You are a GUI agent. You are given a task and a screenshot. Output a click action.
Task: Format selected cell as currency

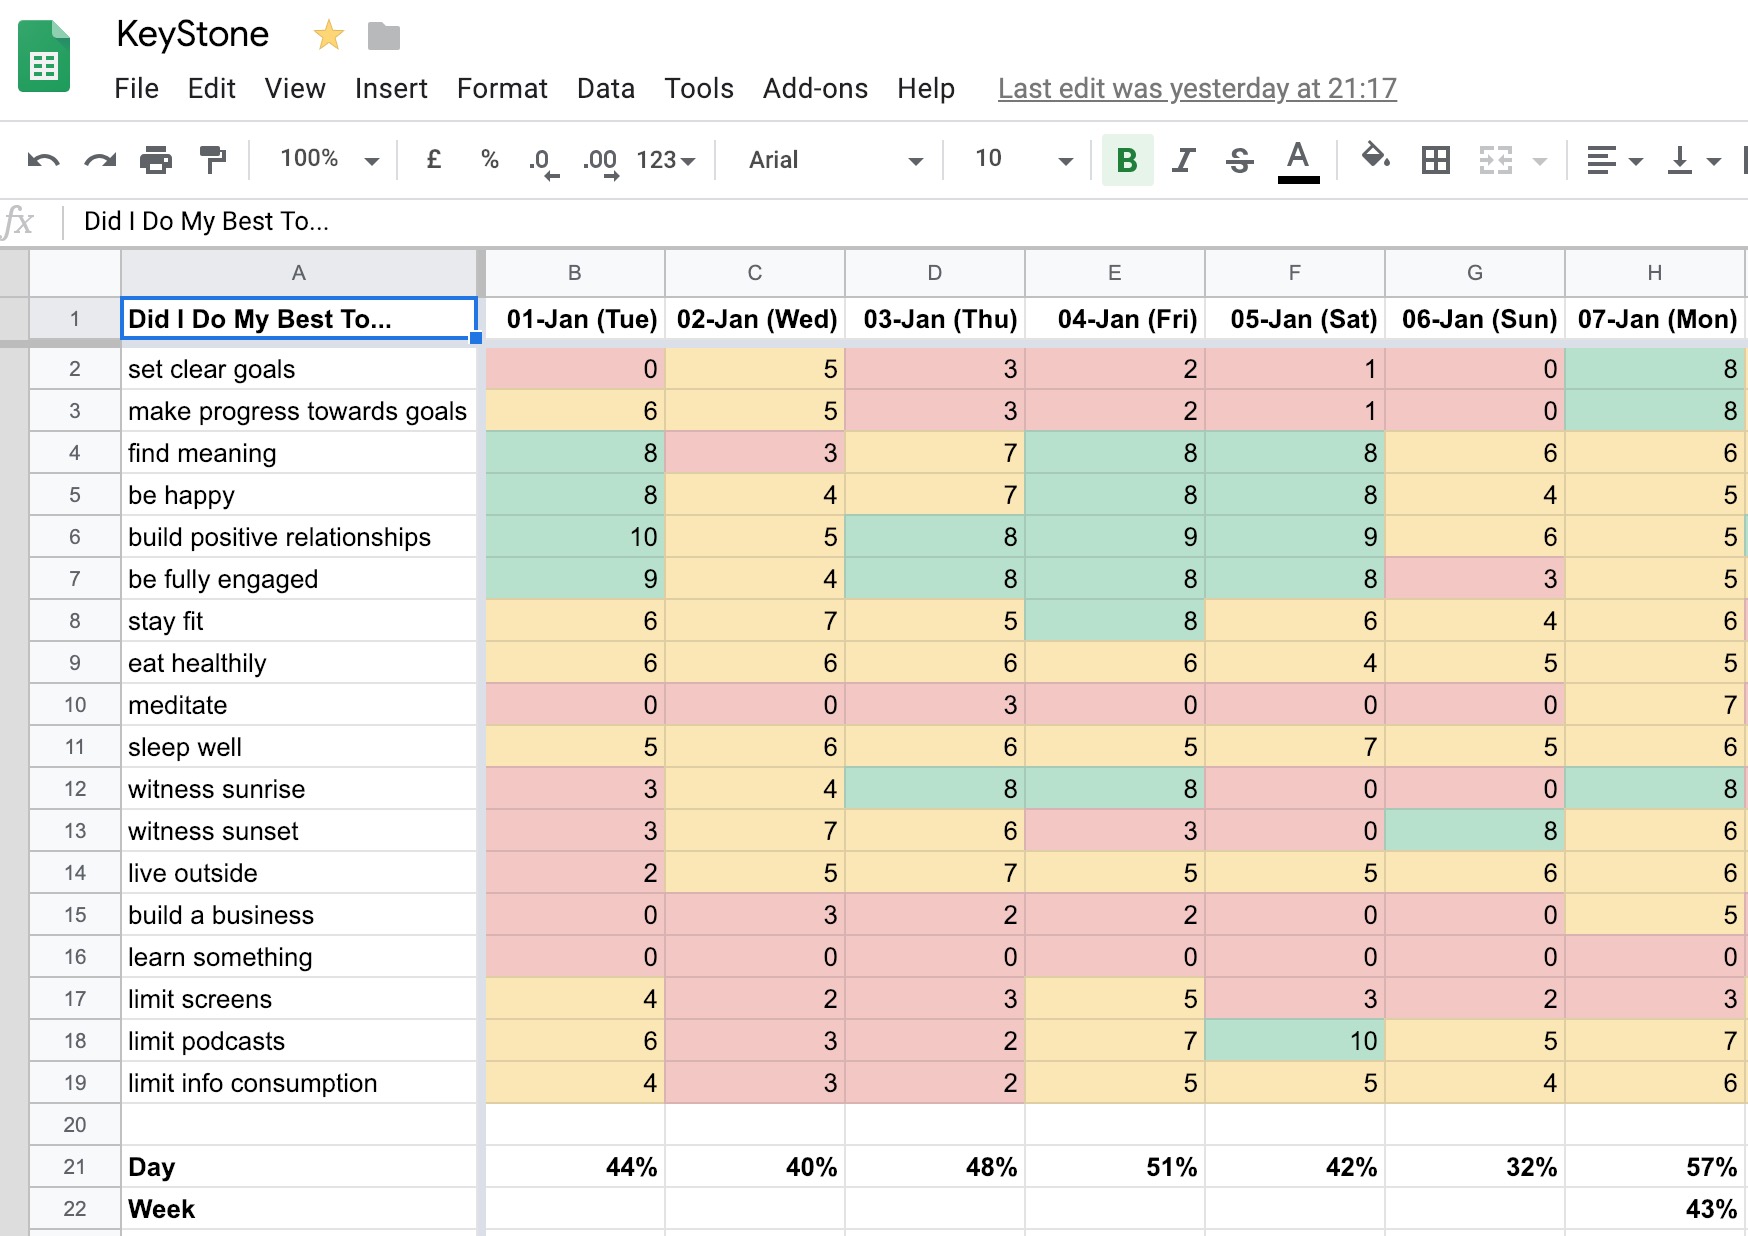433,159
